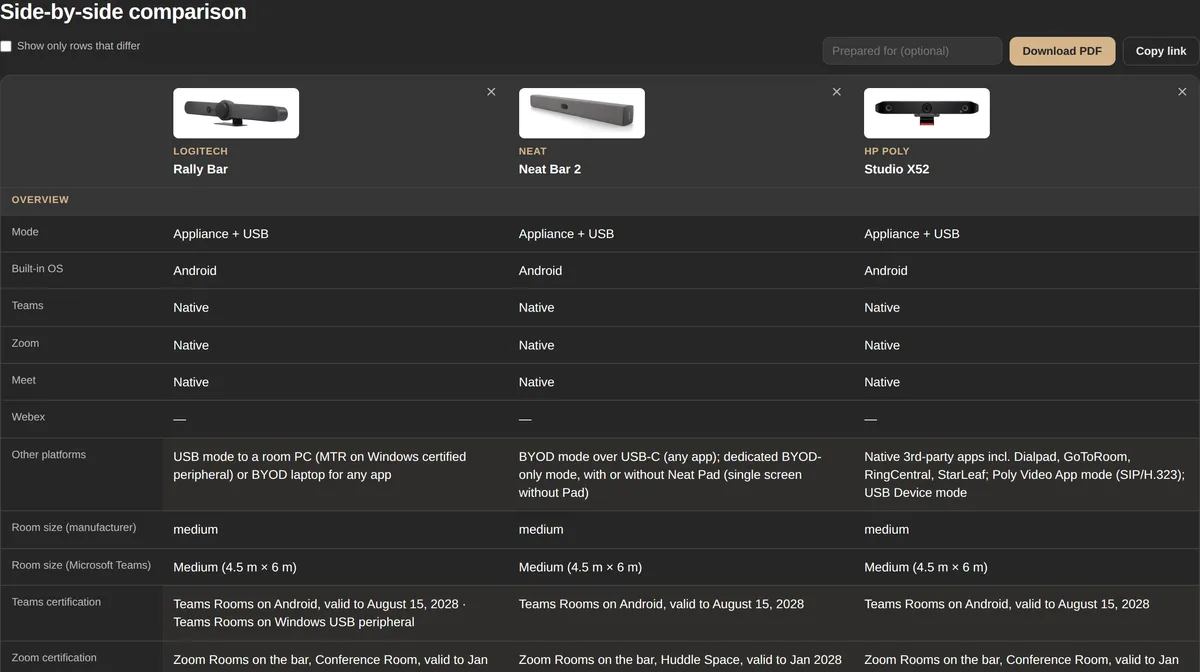
Task: Click the Neat Bar 2 product name
Action: click(x=550, y=169)
